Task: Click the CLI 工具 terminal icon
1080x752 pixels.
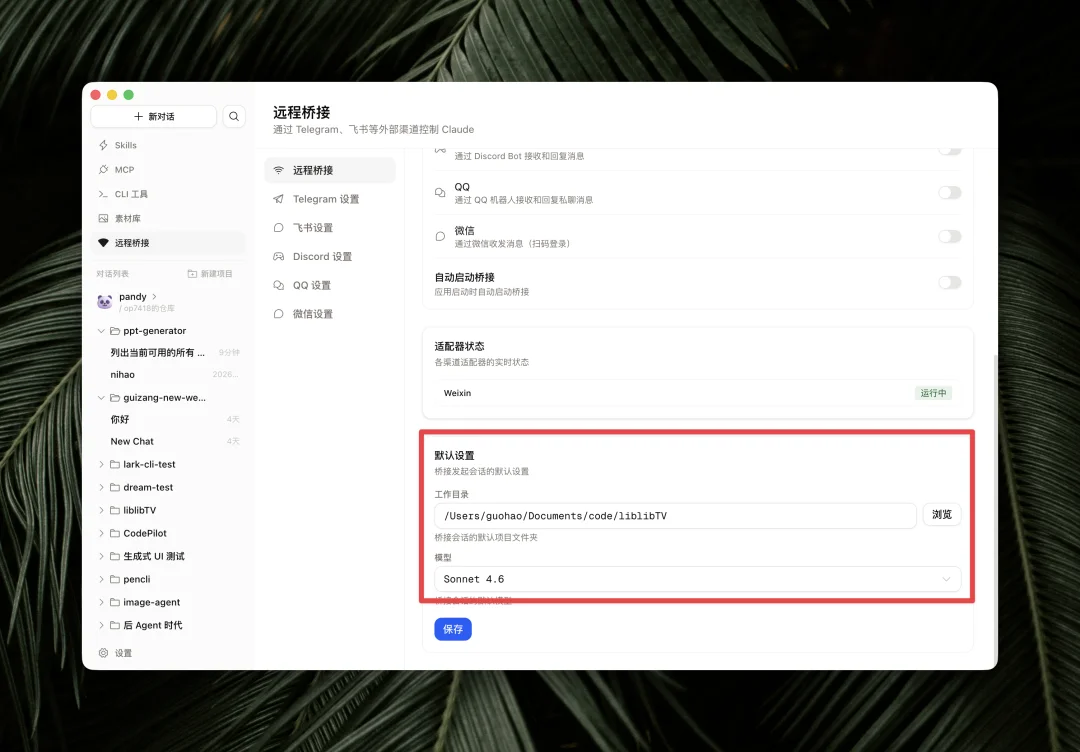Action: (103, 193)
